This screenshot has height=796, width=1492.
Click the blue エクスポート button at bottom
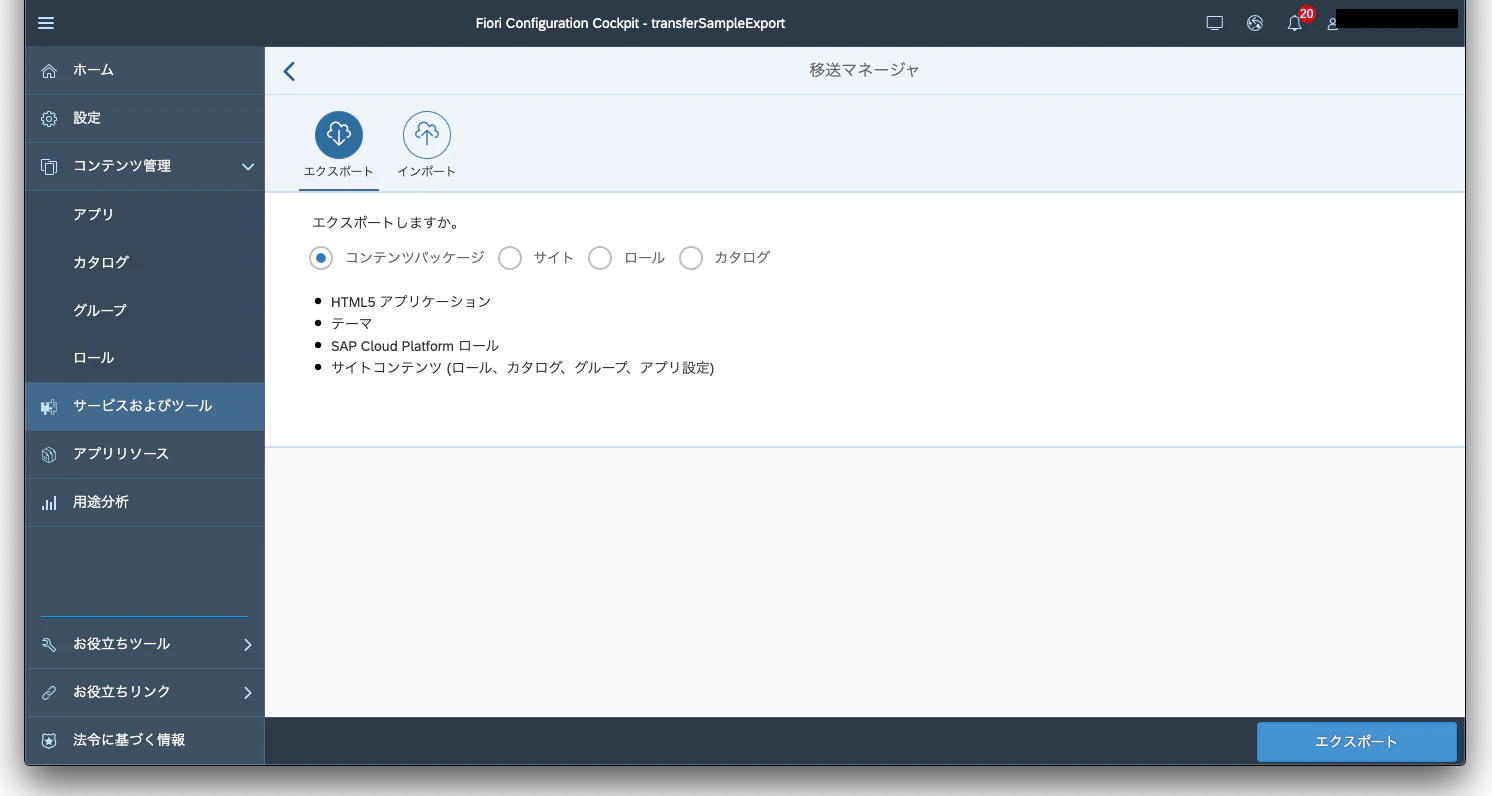tap(1356, 742)
